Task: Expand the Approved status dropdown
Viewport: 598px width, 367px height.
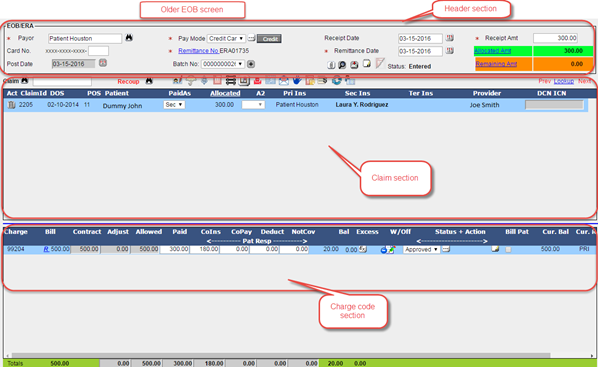Action: (x=421, y=249)
